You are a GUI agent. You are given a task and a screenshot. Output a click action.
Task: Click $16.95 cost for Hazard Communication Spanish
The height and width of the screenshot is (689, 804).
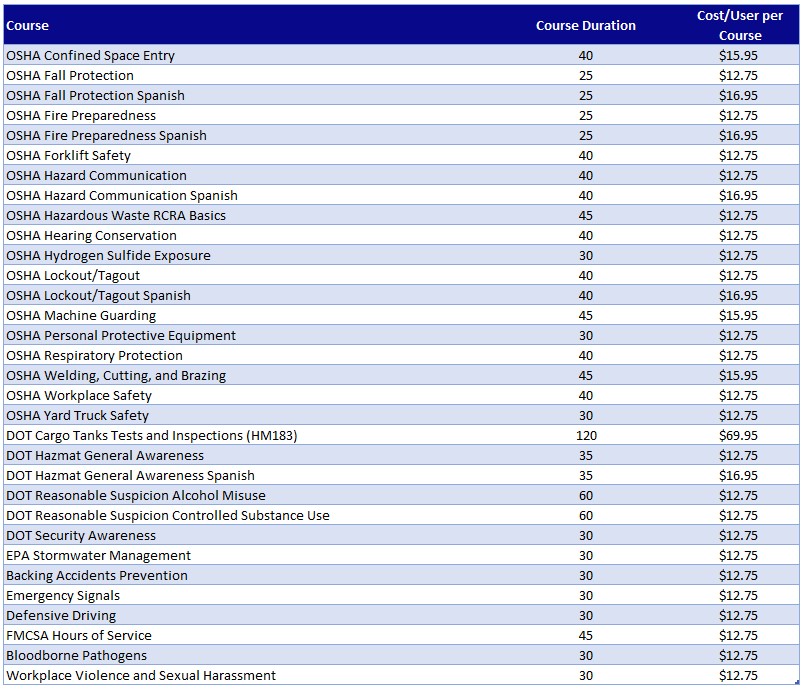tap(738, 195)
